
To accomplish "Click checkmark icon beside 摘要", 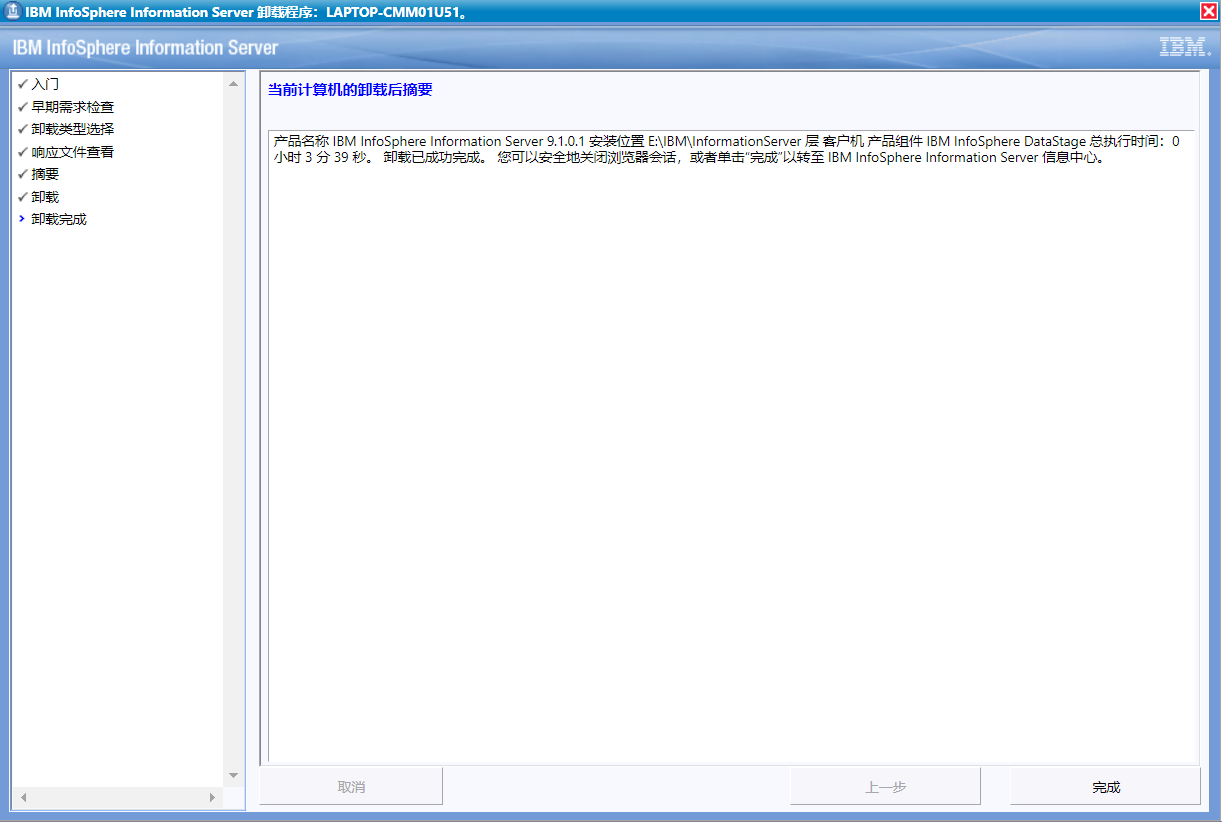I will click(x=22, y=174).
